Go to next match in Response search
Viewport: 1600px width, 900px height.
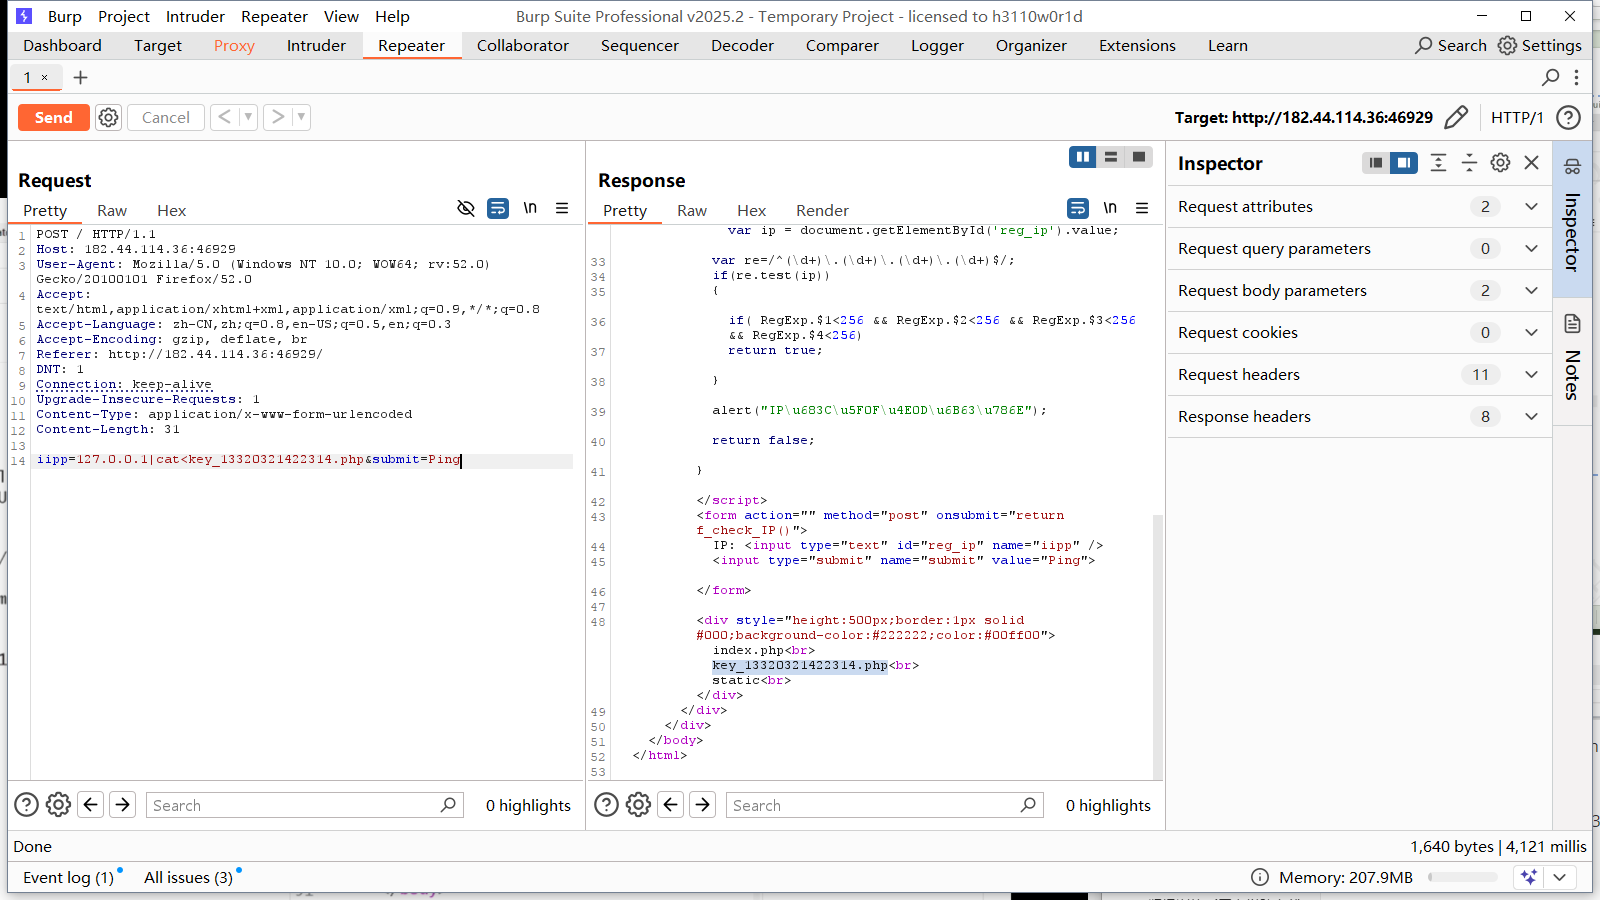(x=703, y=804)
